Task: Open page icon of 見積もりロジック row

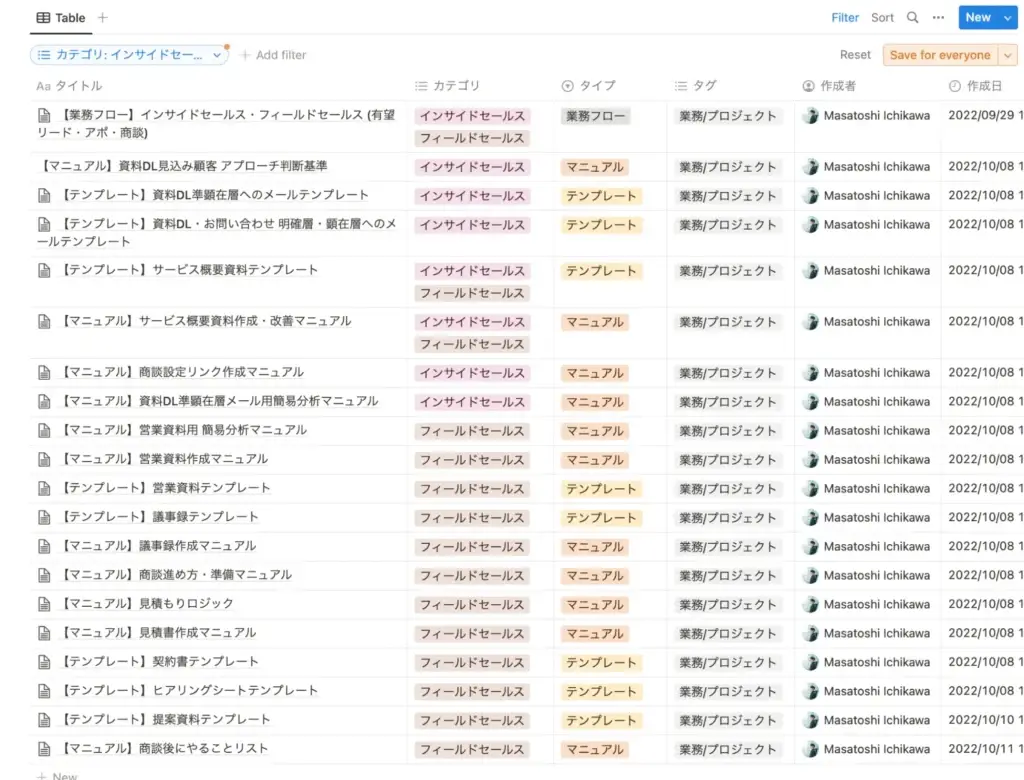Action: click(x=44, y=604)
